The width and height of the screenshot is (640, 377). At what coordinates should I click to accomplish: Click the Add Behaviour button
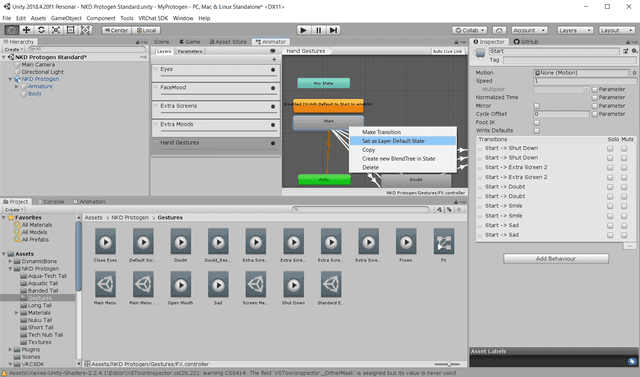[556, 258]
